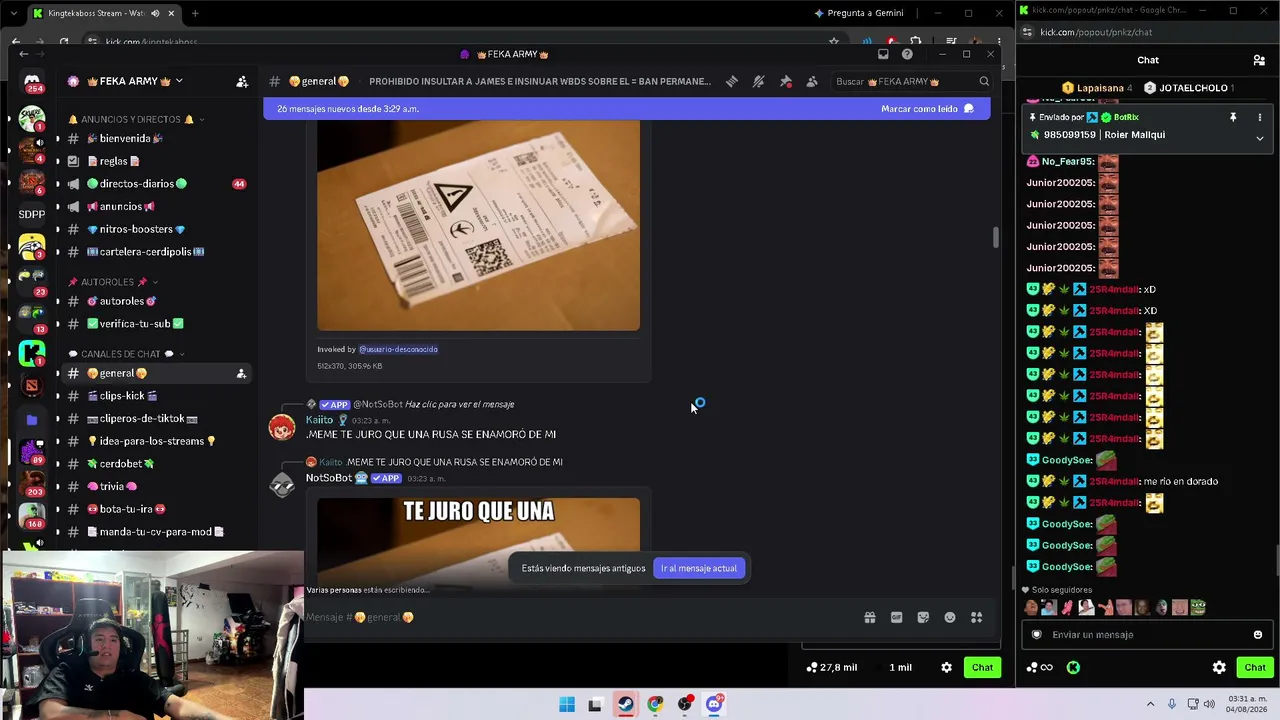Open pinned message options three-dot menu
The image size is (1280, 720).
click(x=1259, y=117)
